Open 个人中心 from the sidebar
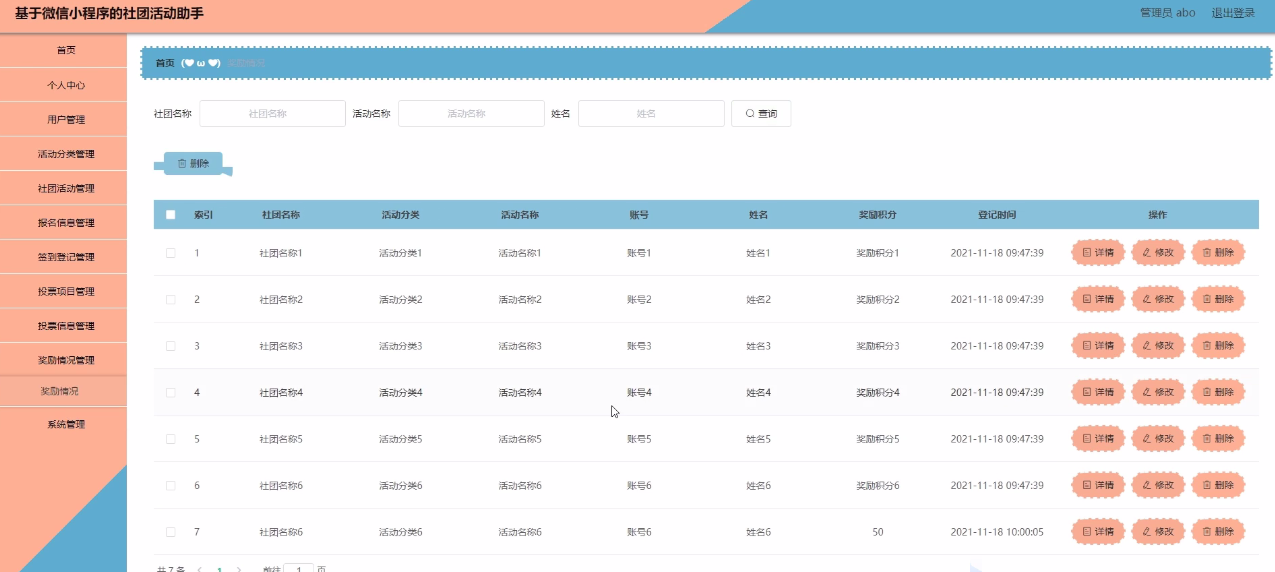 pyautogui.click(x=66, y=85)
